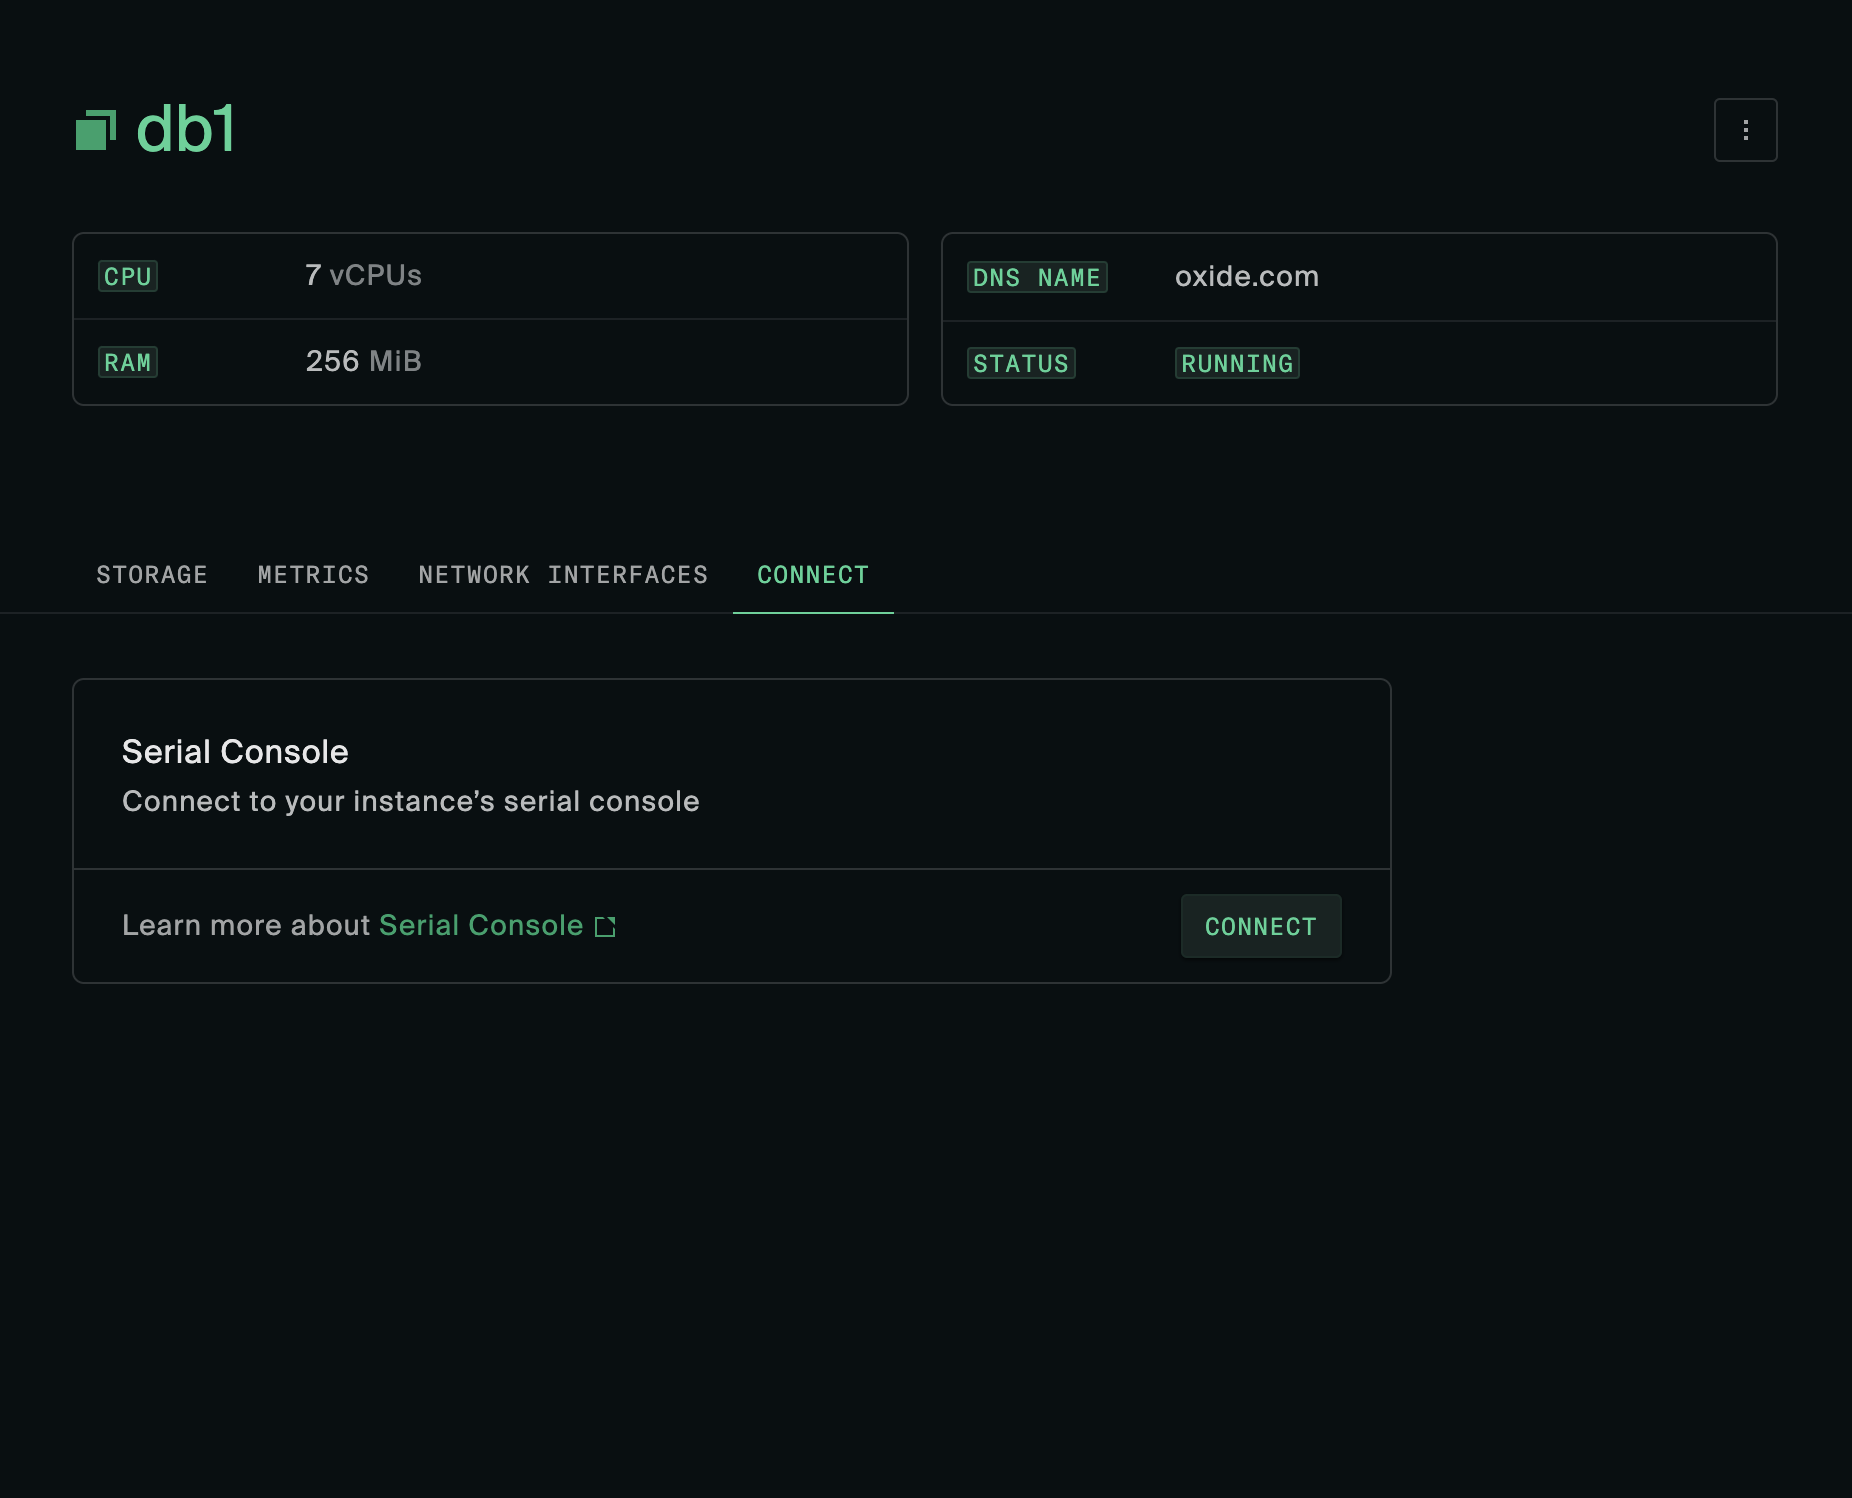
Task: Click the RUNNING status badge
Action: coord(1237,363)
